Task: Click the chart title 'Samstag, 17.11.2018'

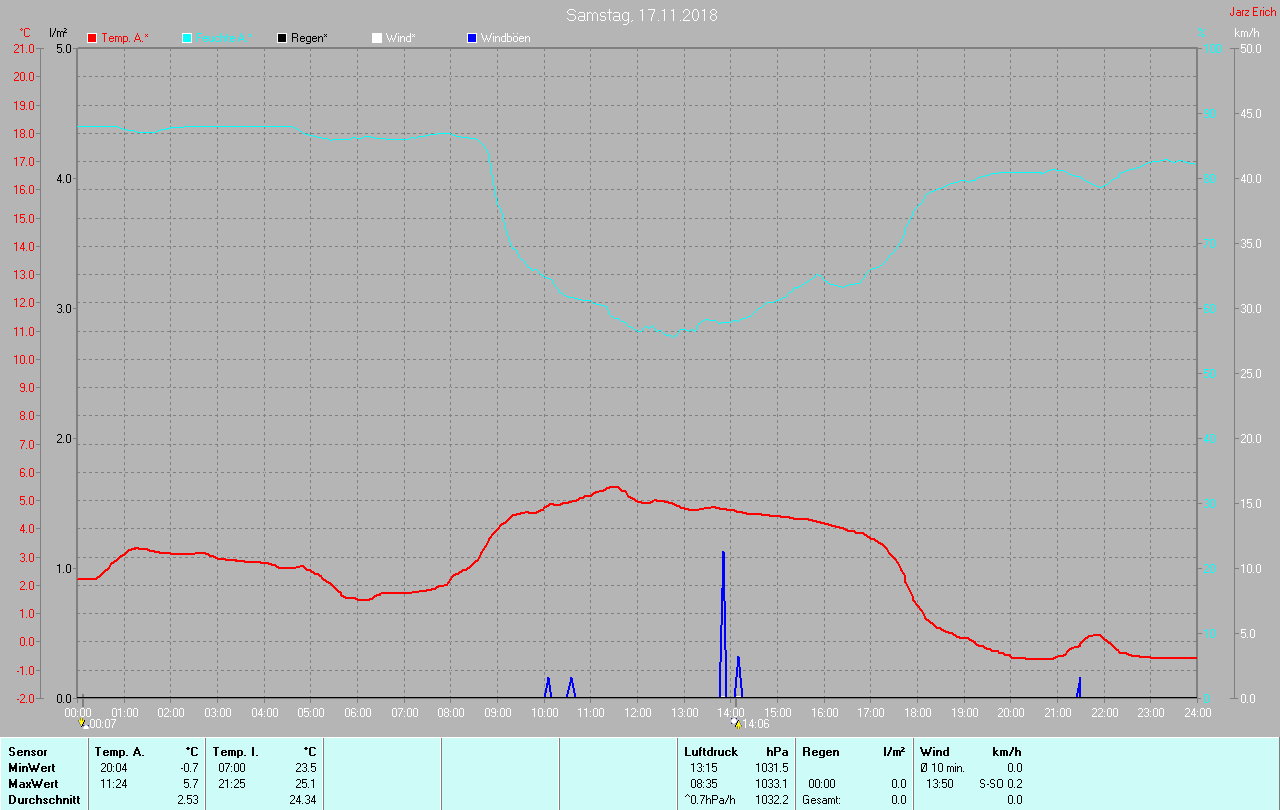Action: click(x=641, y=15)
